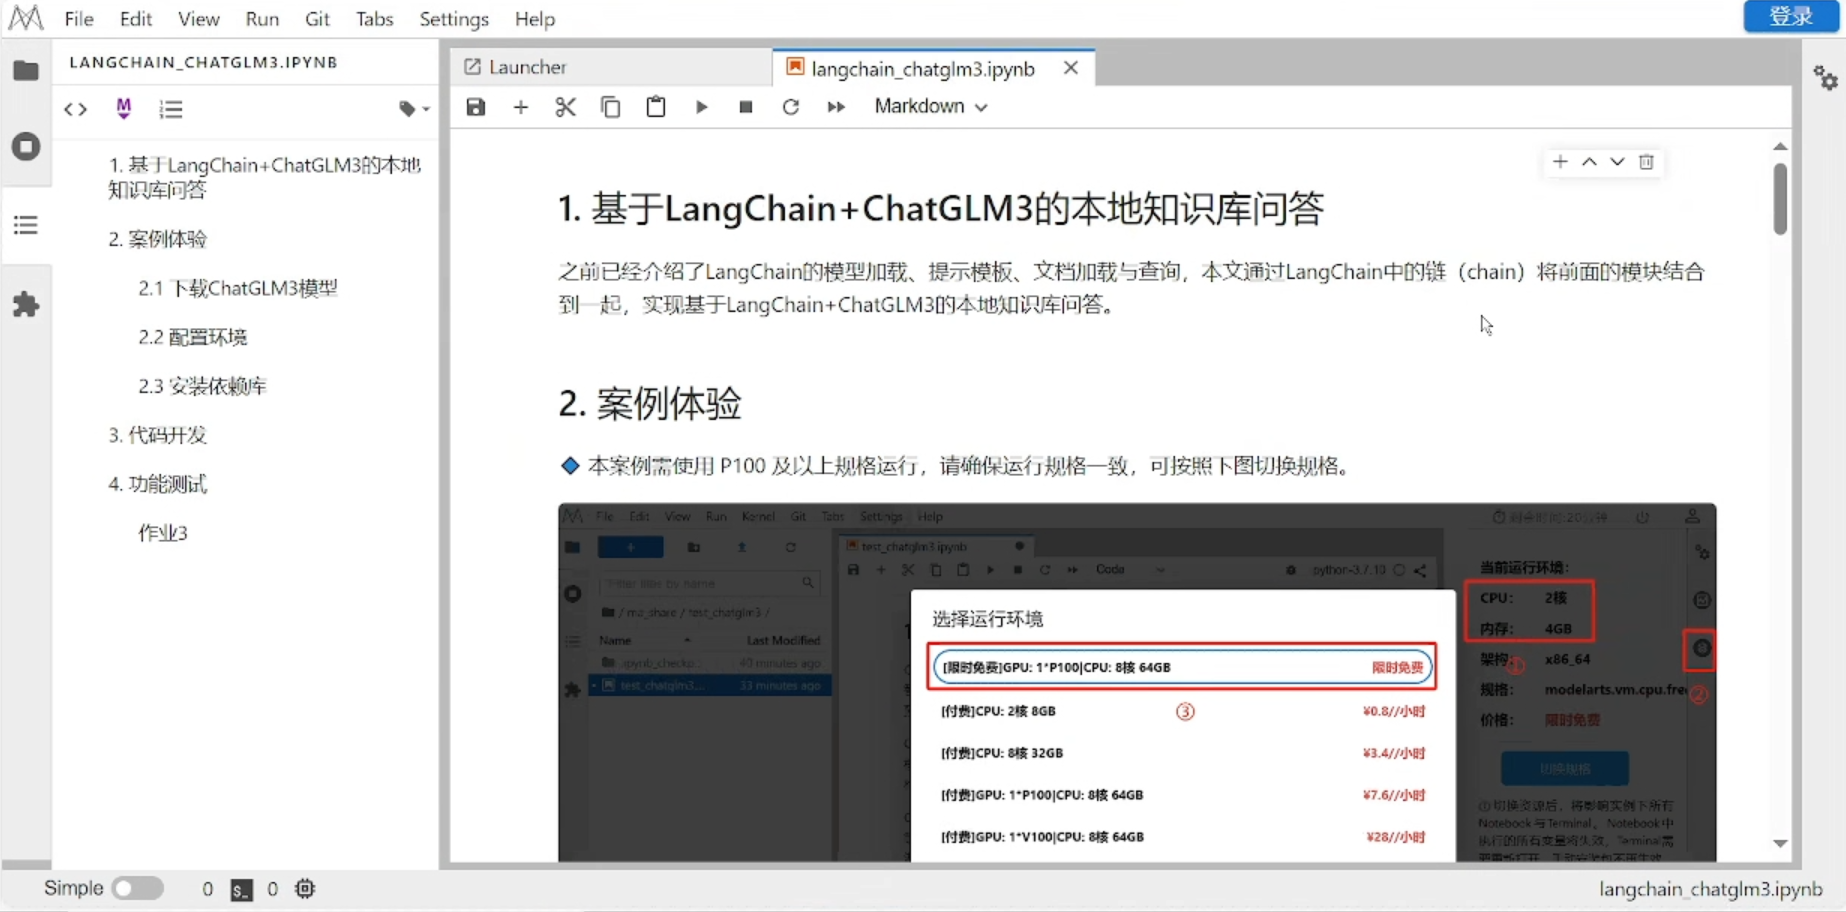Image resolution: width=1846 pixels, height=912 pixels.
Task: Toggle markdown headings in table of contents
Action: pyautogui.click(x=123, y=109)
